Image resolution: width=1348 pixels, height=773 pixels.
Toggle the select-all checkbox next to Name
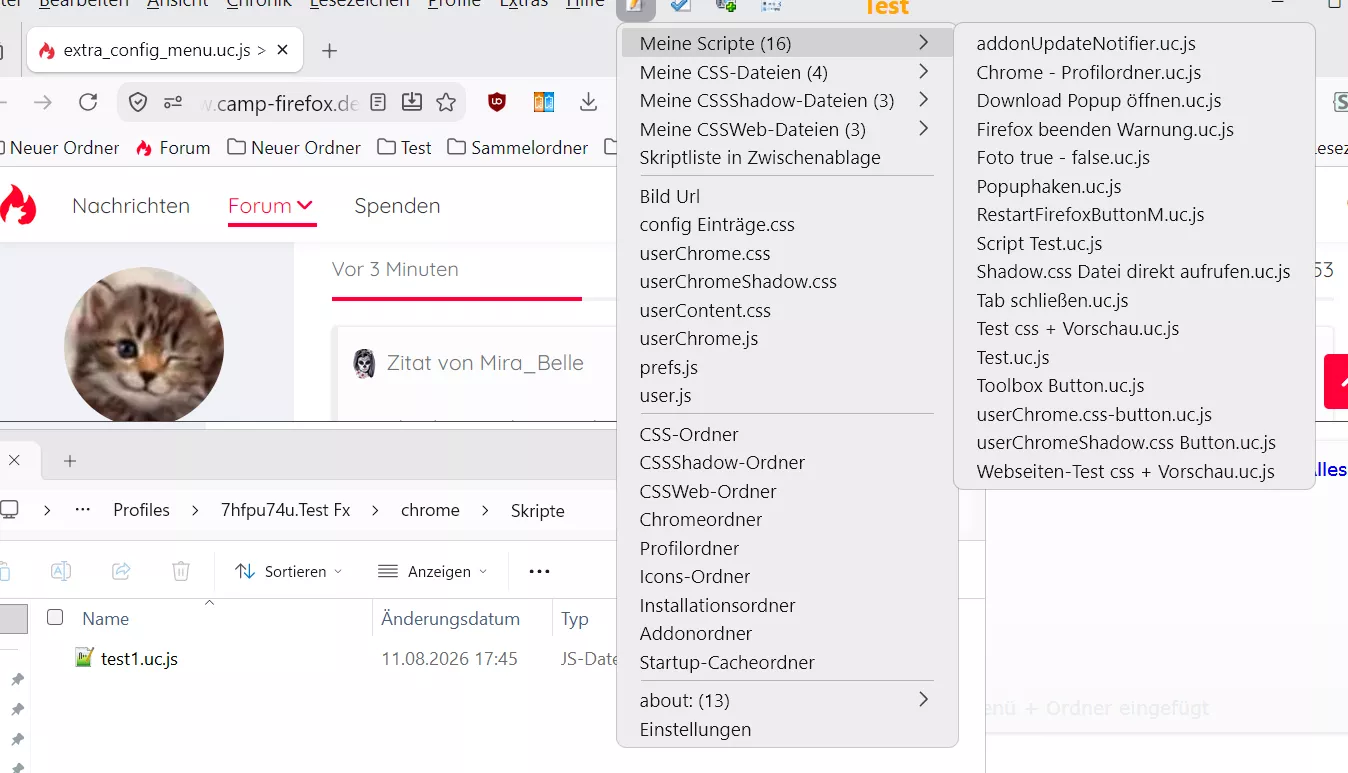tap(55, 617)
